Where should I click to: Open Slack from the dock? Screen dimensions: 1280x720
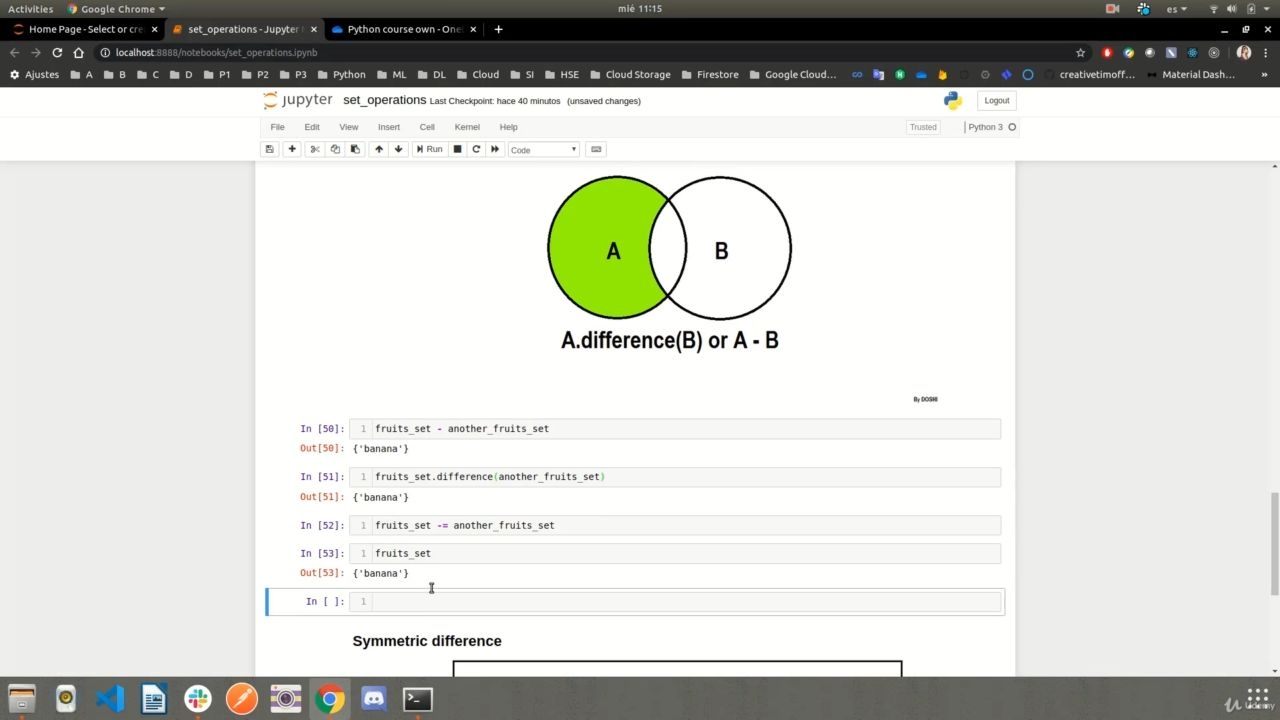(198, 699)
